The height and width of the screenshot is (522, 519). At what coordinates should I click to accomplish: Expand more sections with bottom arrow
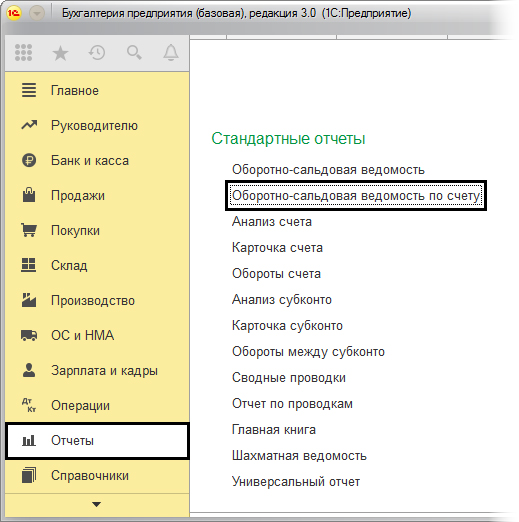97,504
